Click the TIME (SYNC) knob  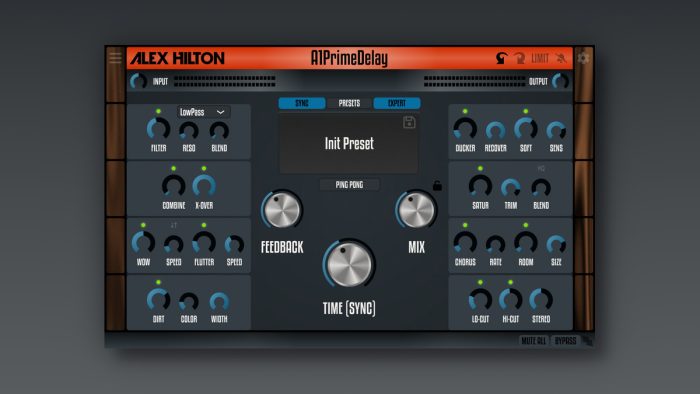coord(349,264)
